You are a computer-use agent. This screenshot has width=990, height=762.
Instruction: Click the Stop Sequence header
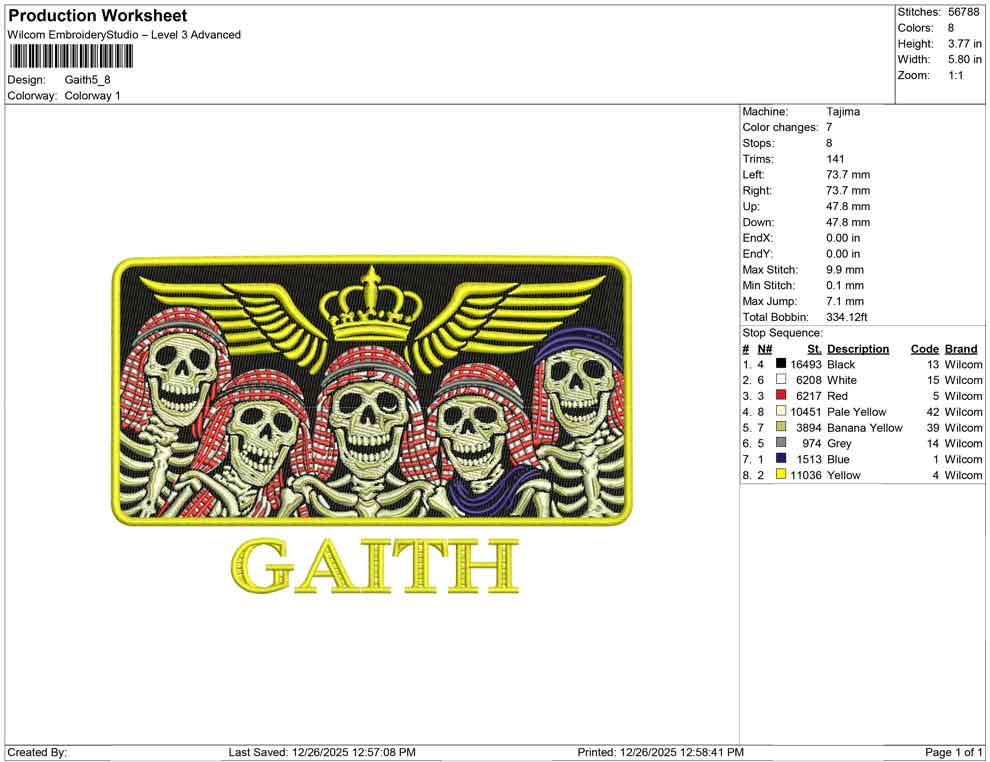[781, 332]
